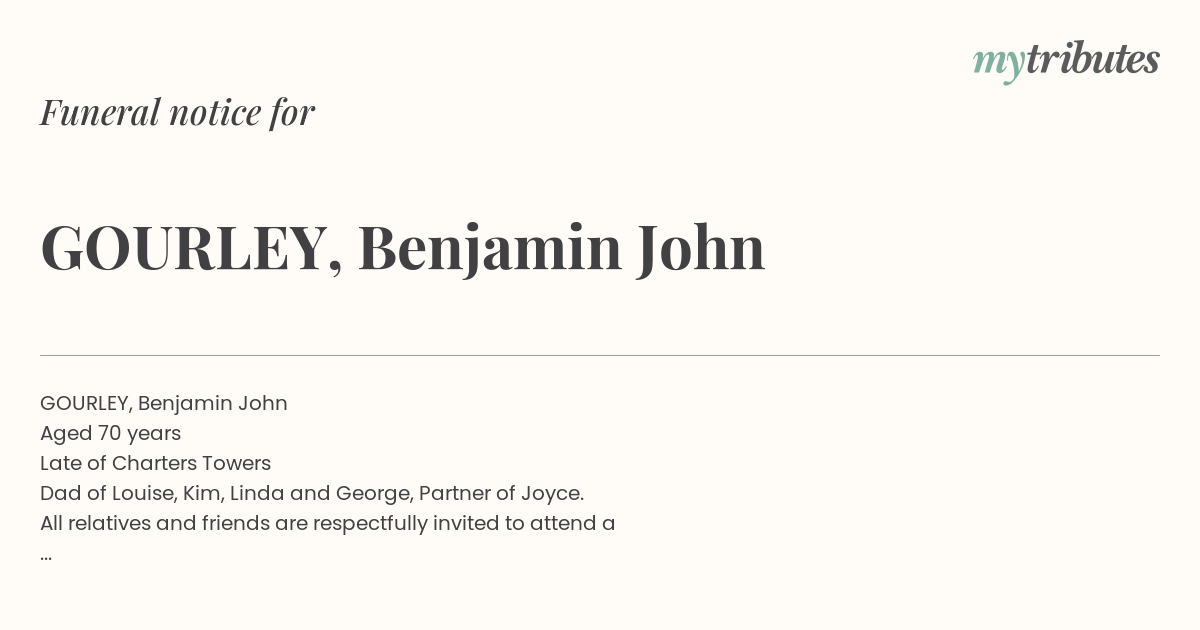Select the "Funeral notice for" italic heading
The width and height of the screenshot is (1200, 630).
178,112
